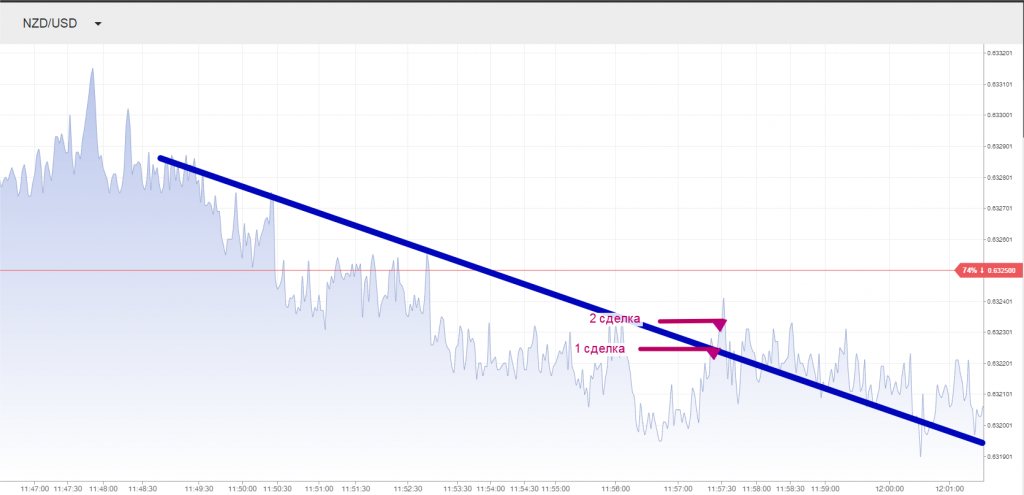Click the 11:50:00 time axis label
The height and width of the screenshot is (495, 1024).
coord(241,488)
